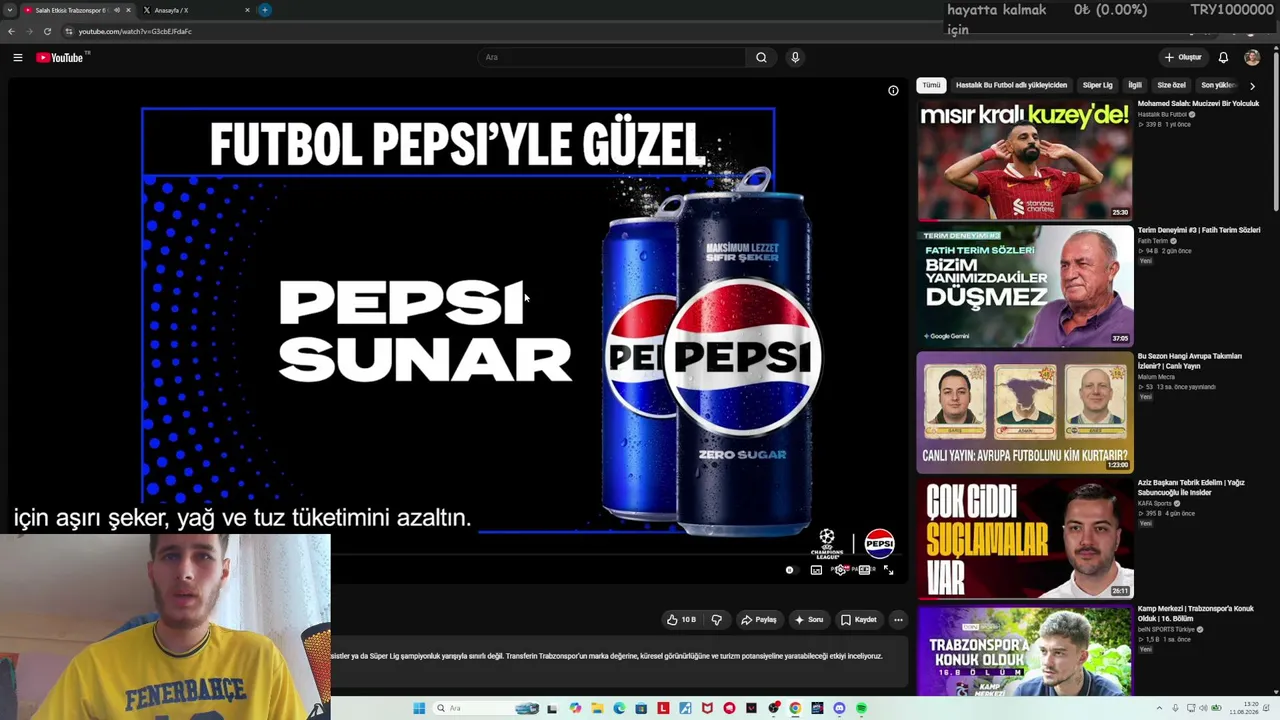Screen dimensions: 1280x720
Task: Open File Explorer from the taskbar
Action: 597,709
